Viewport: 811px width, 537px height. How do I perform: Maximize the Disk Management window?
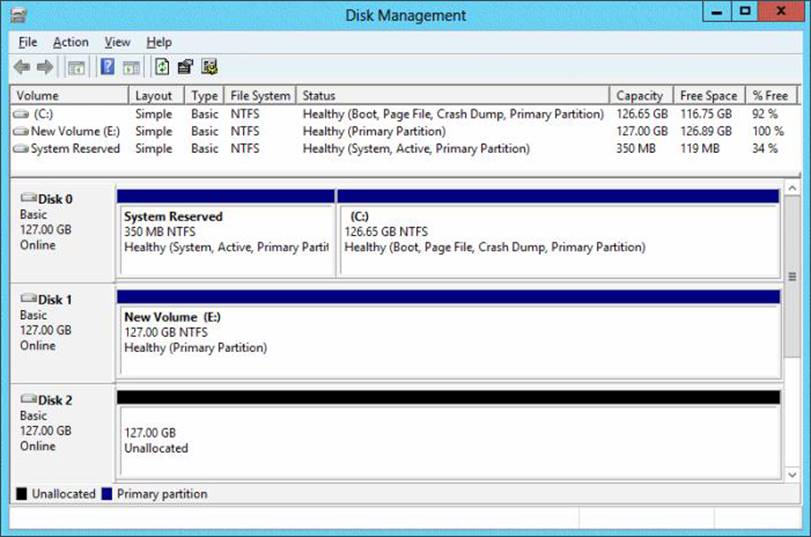pyautogui.click(x=745, y=12)
